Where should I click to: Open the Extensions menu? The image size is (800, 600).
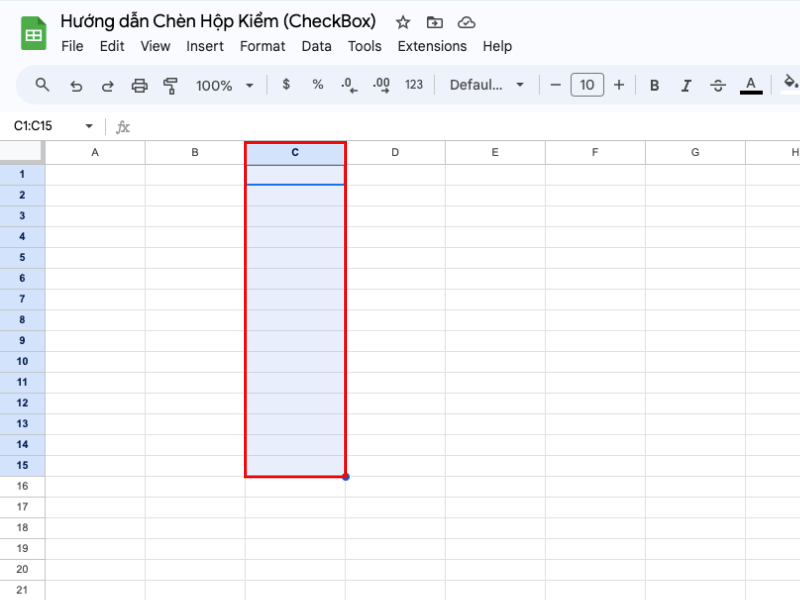[432, 46]
